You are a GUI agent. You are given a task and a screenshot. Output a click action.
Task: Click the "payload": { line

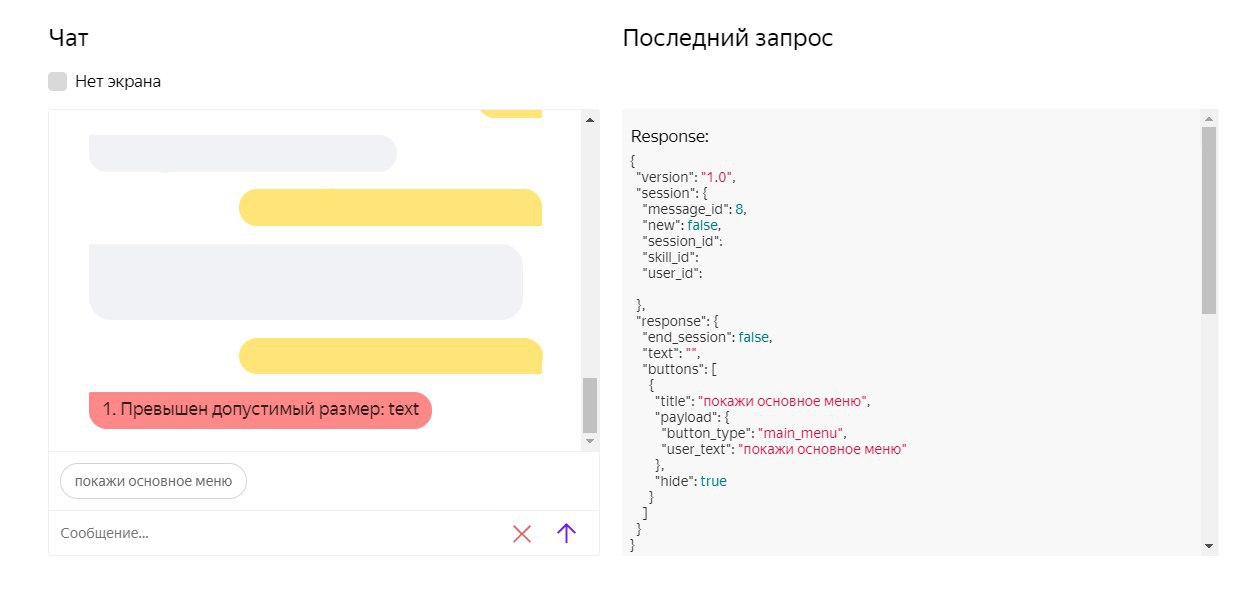click(x=694, y=417)
